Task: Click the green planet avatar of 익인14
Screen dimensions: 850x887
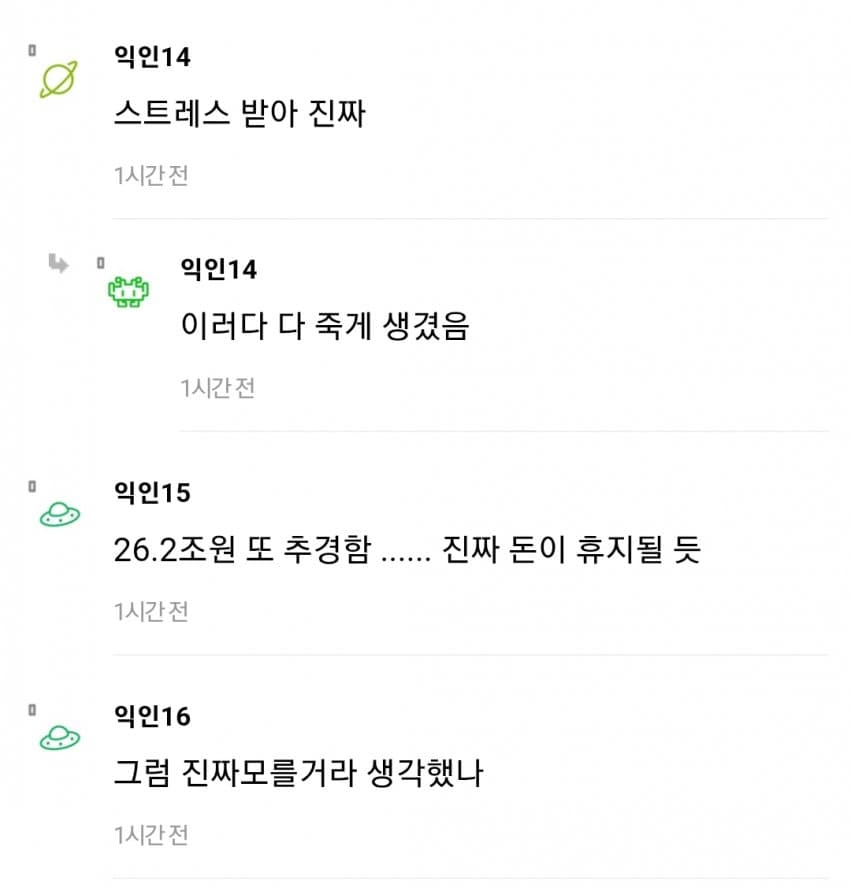Action: [58, 79]
